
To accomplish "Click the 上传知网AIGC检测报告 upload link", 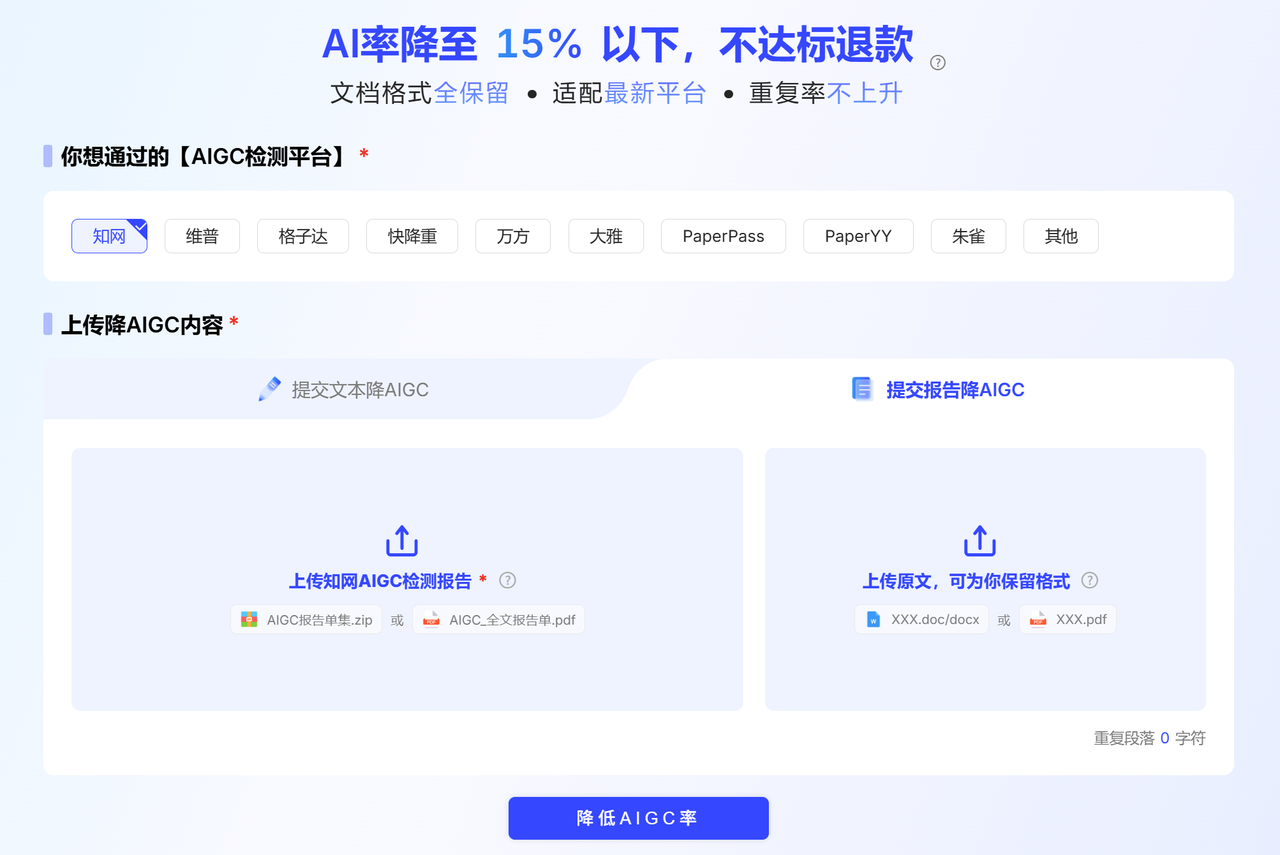I will click(x=380, y=581).
